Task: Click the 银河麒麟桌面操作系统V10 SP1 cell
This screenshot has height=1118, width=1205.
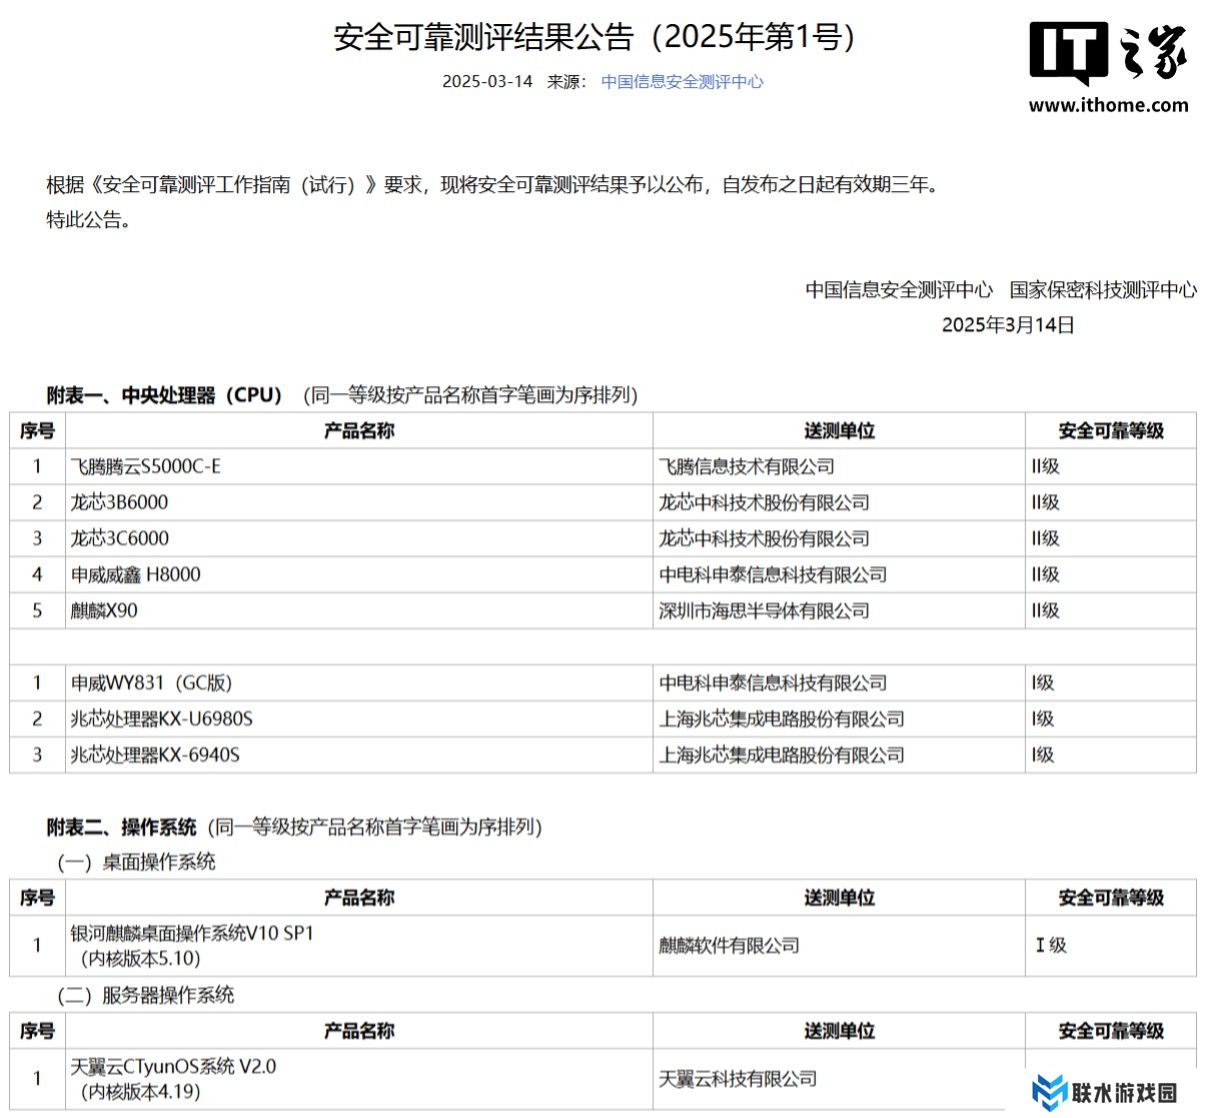Action: click(192, 934)
